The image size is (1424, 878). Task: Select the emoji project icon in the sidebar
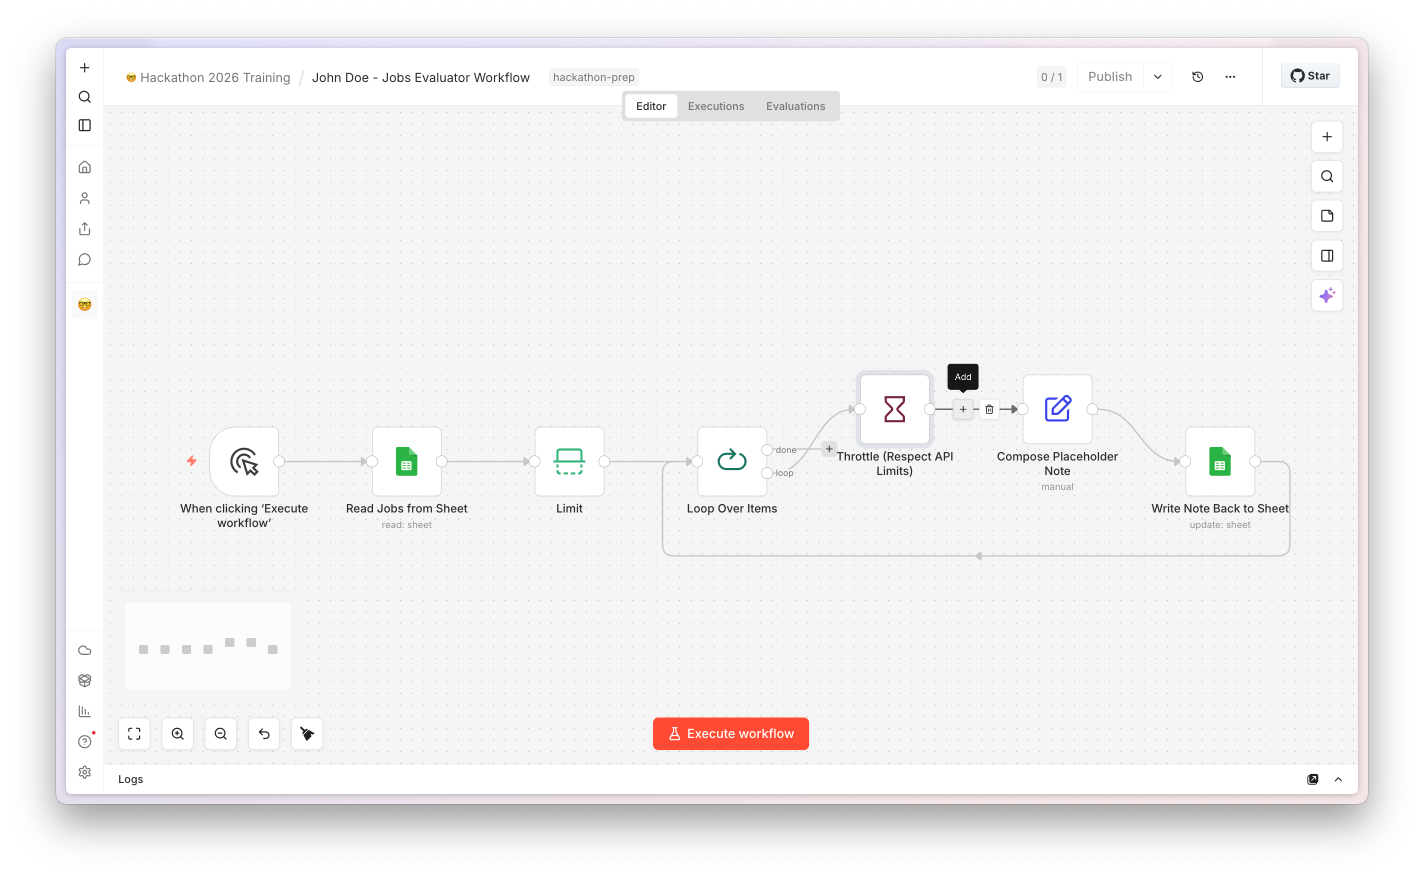pos(85,304)
